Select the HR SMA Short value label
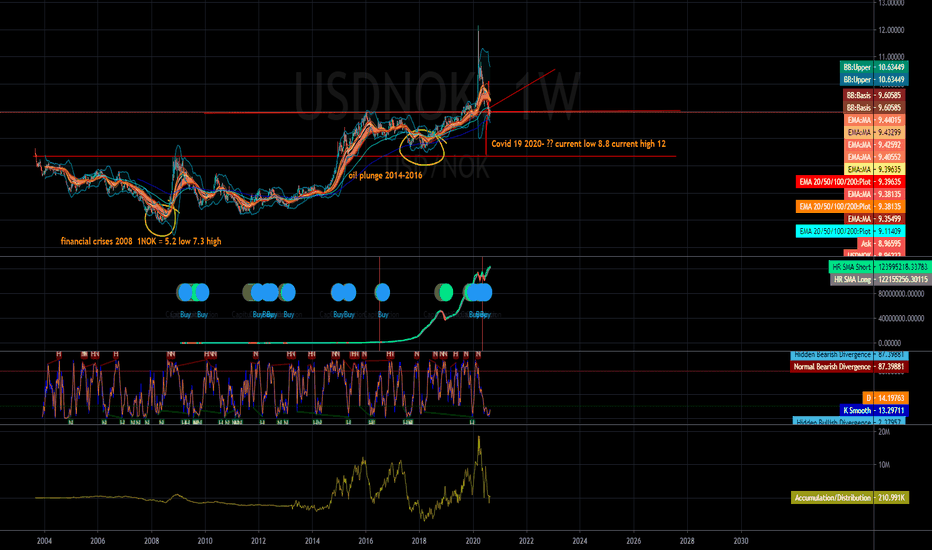 point(879,267)
